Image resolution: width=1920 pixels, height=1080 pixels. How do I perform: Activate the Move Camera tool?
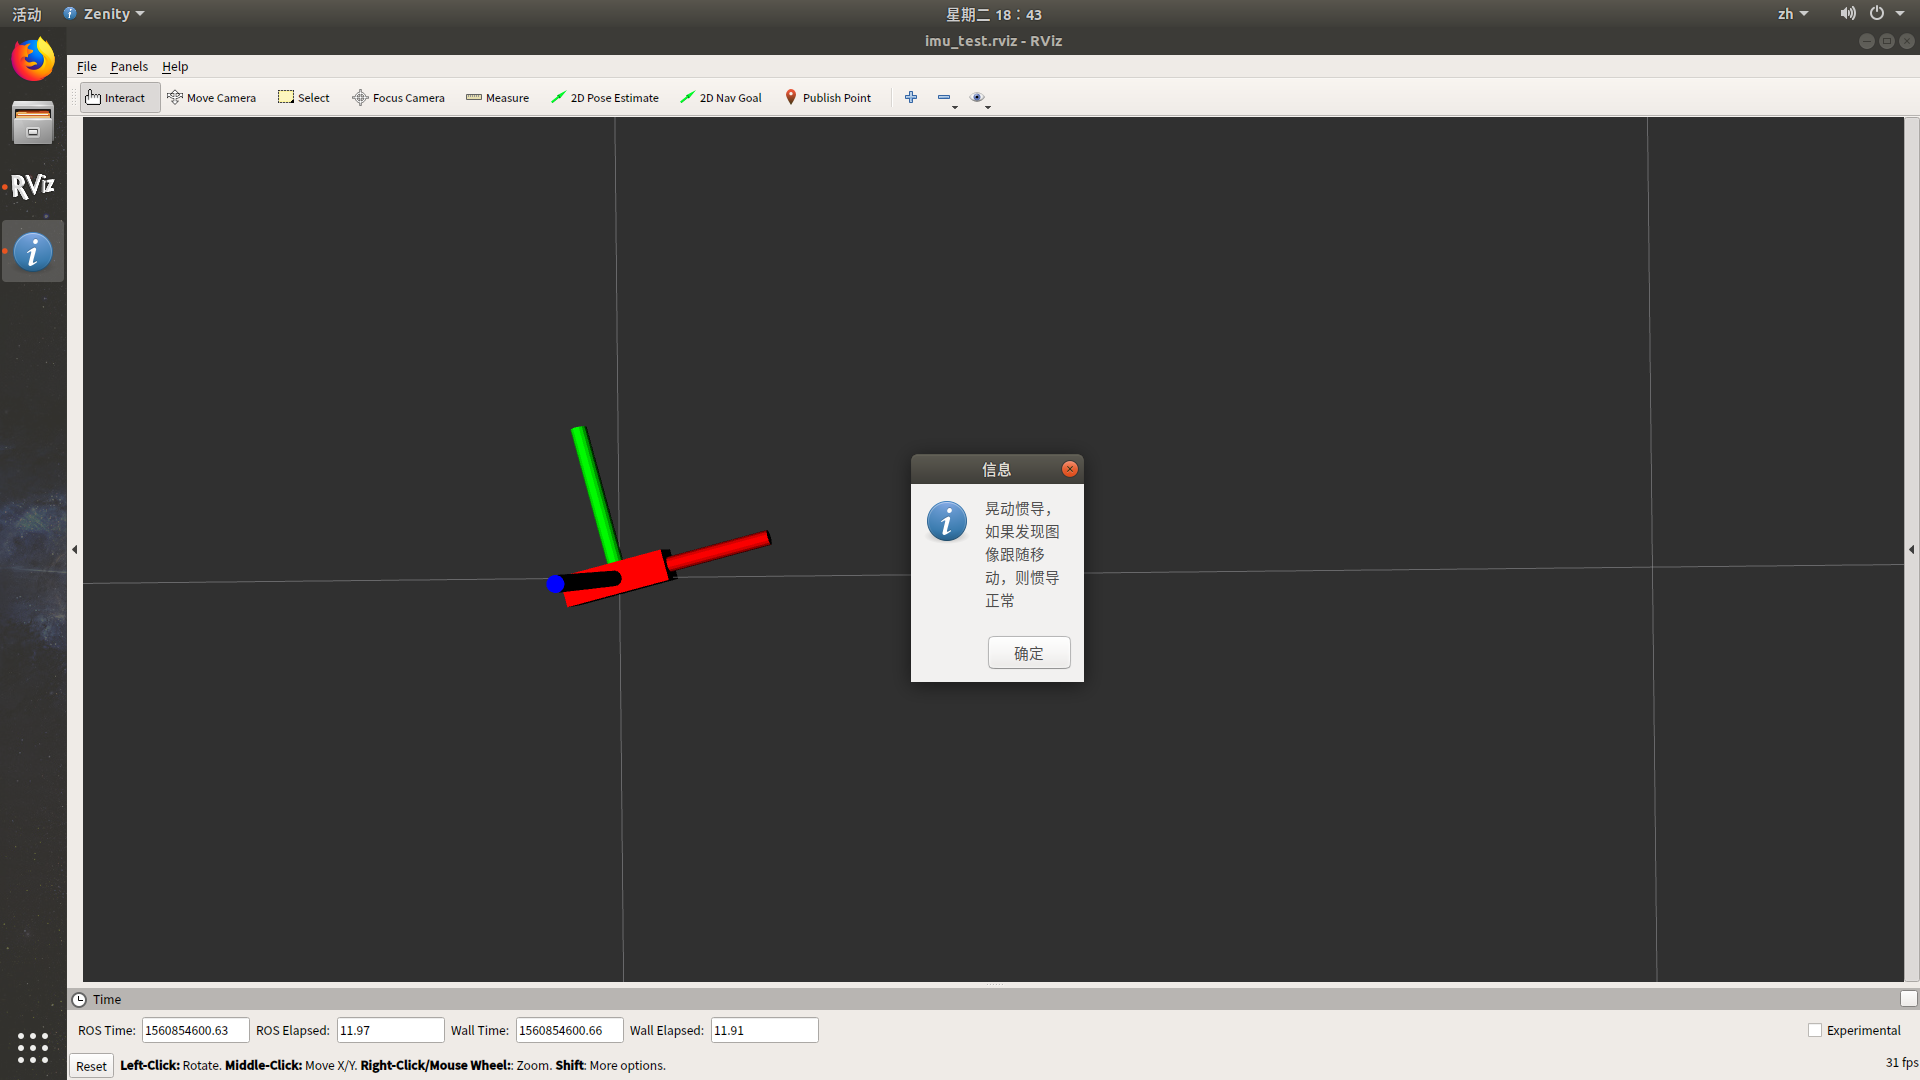pyautogui.click(x=211, y=98)
